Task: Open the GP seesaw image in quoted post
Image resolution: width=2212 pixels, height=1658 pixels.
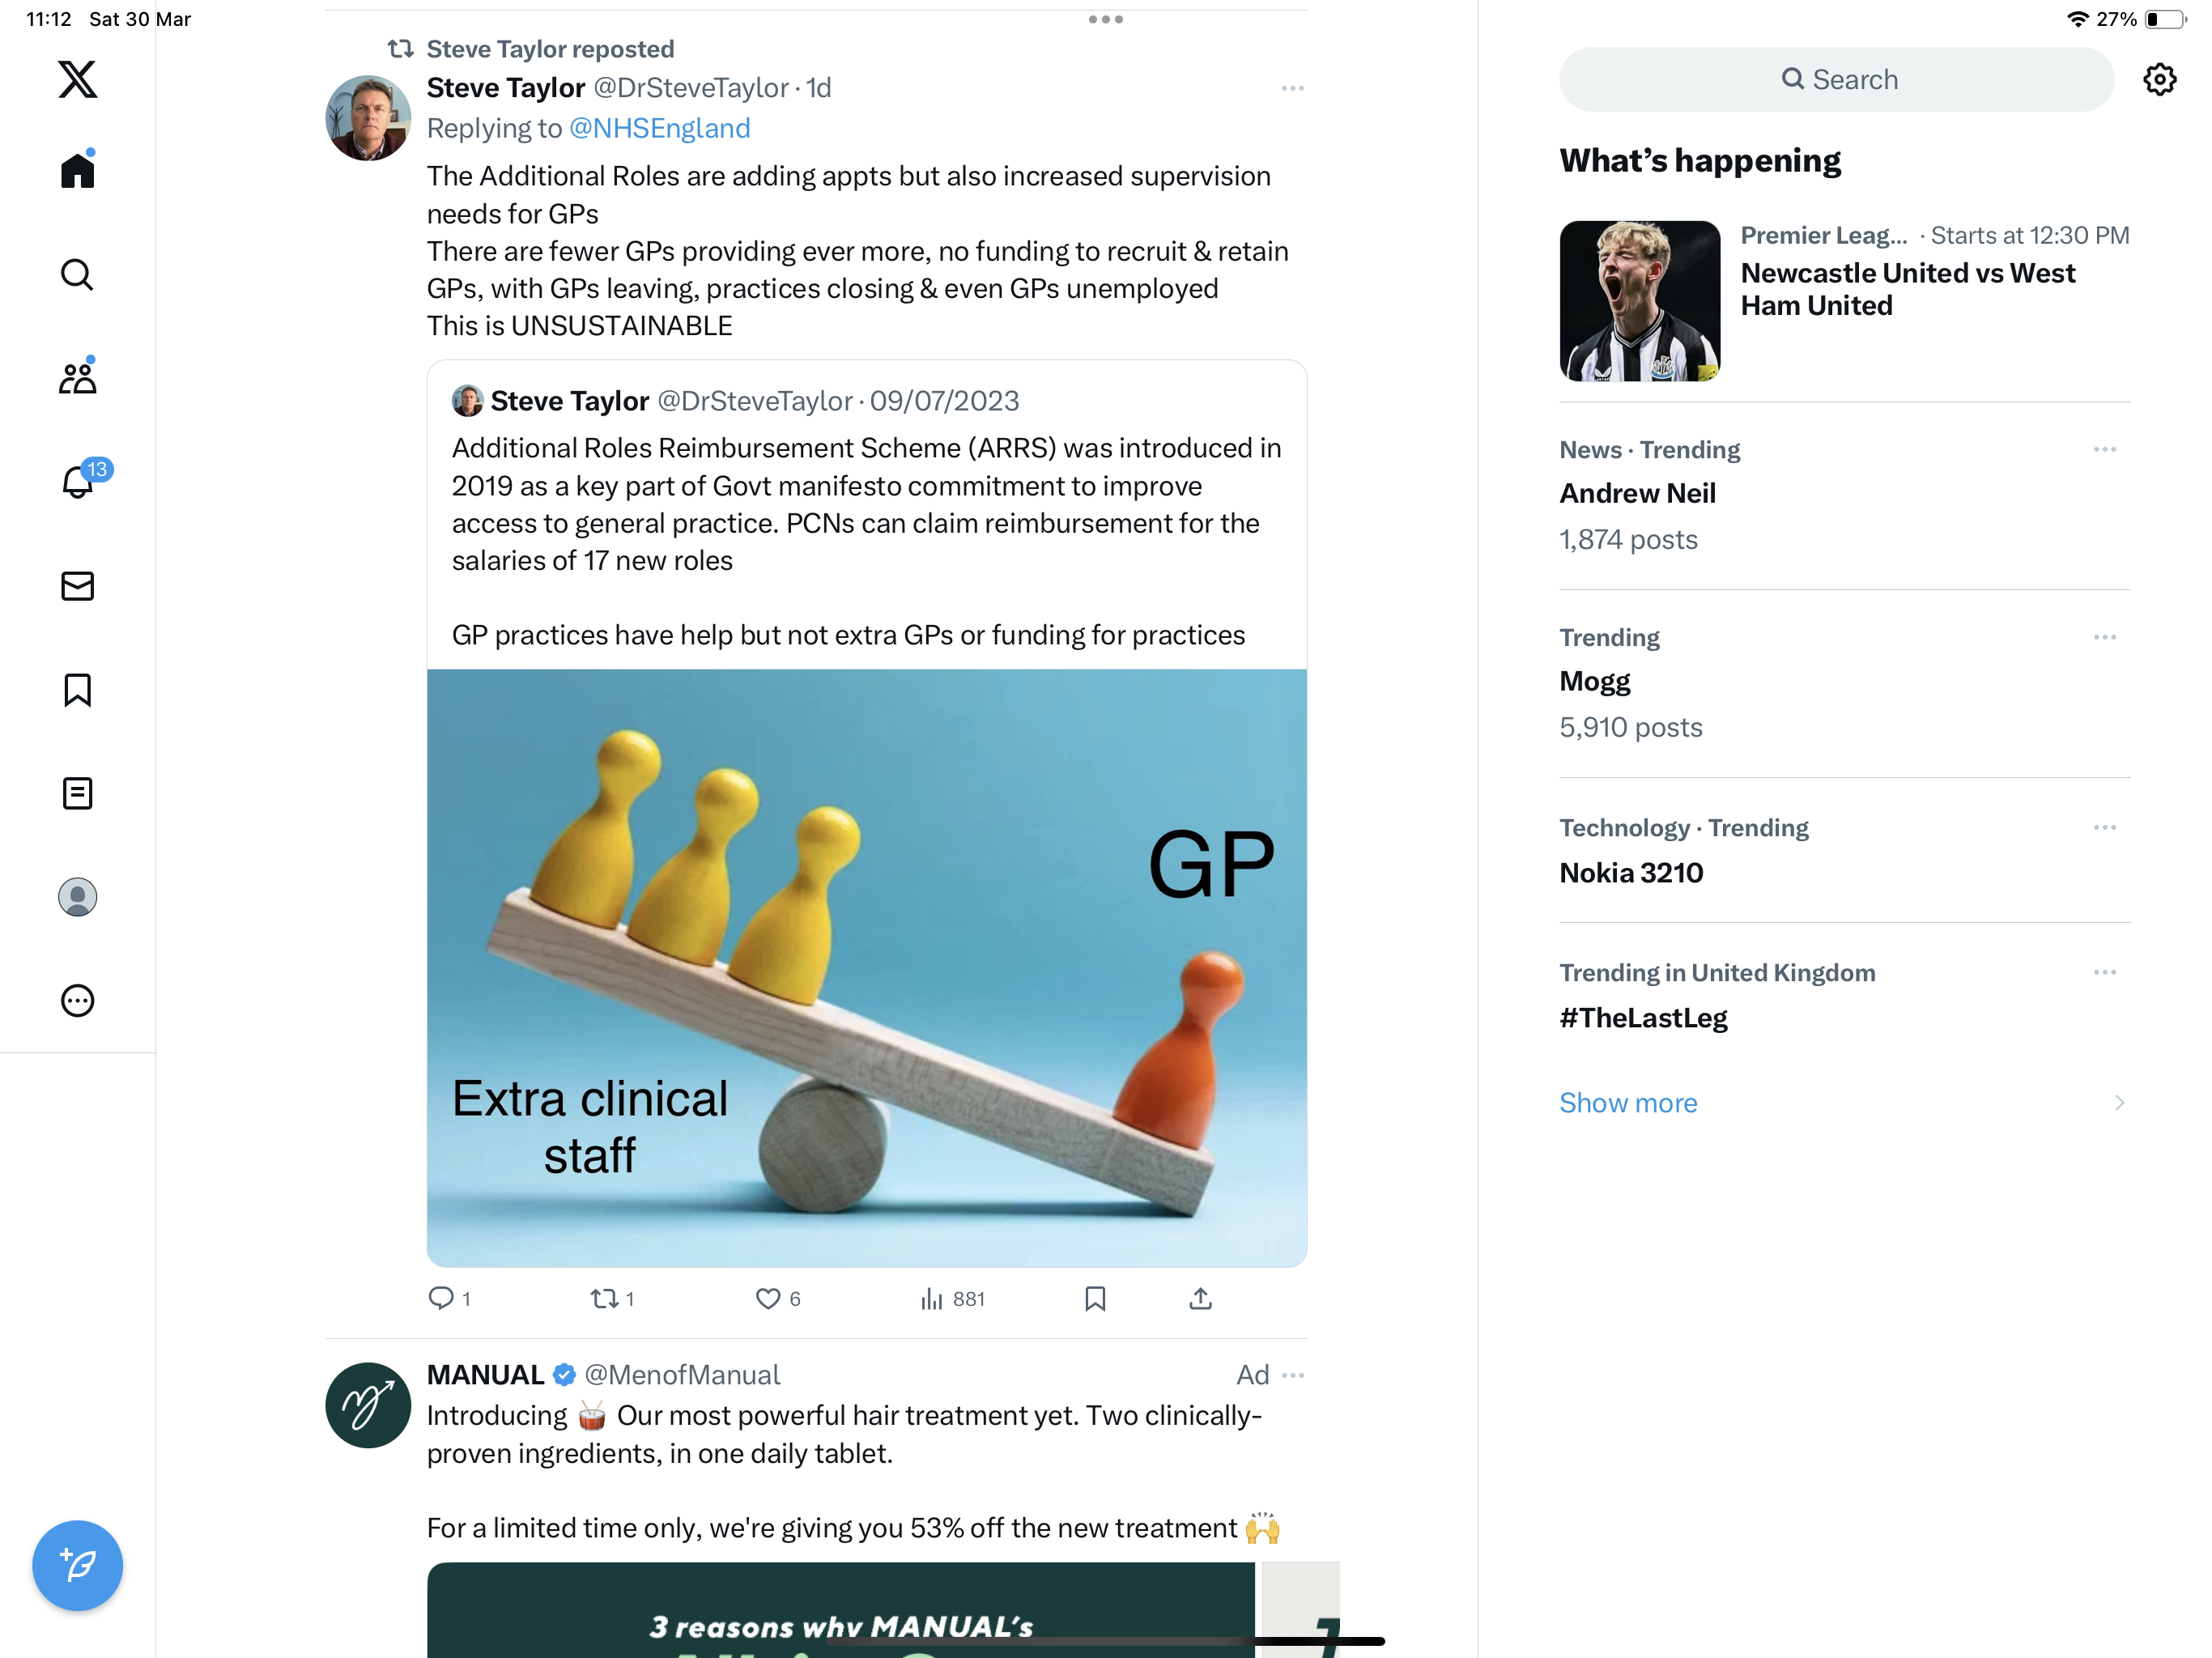Action: click(x=866, y=967)
